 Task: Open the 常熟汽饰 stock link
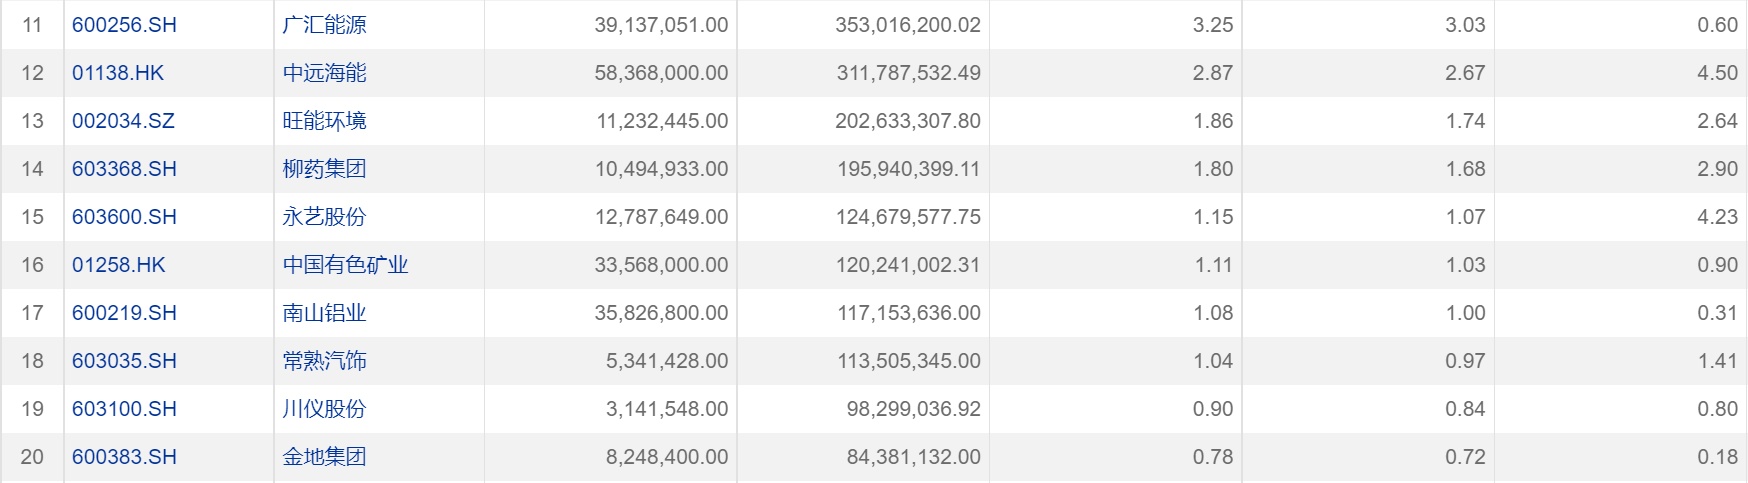324,361
